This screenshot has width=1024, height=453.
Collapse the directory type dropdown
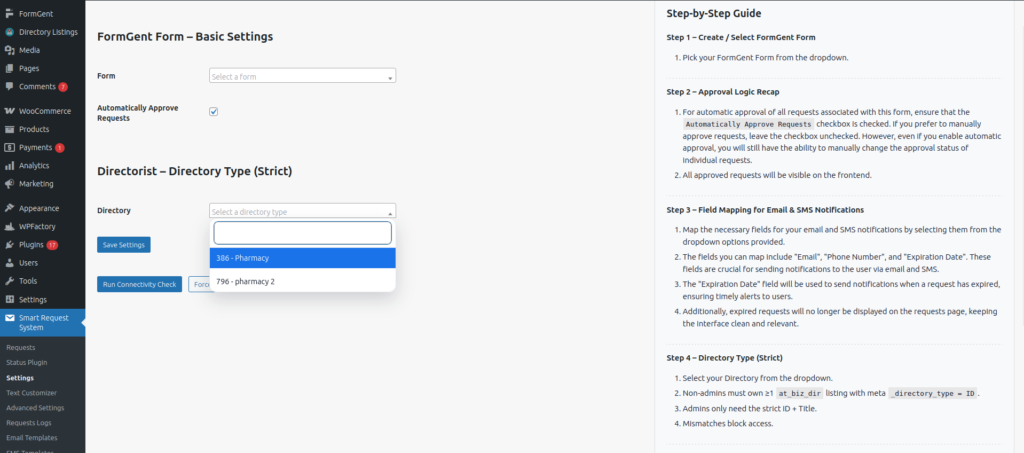(x=302, y=211)
